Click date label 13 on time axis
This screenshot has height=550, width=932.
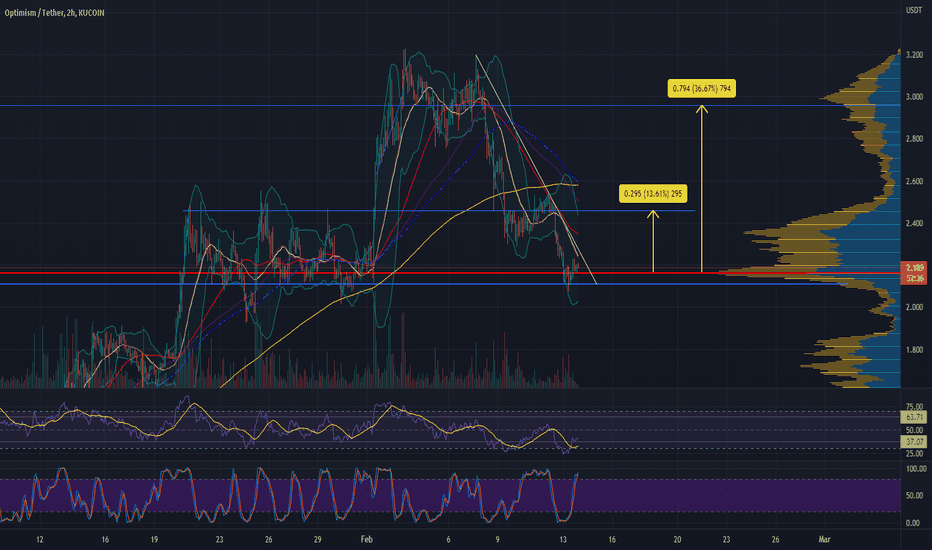pos(563,540)
